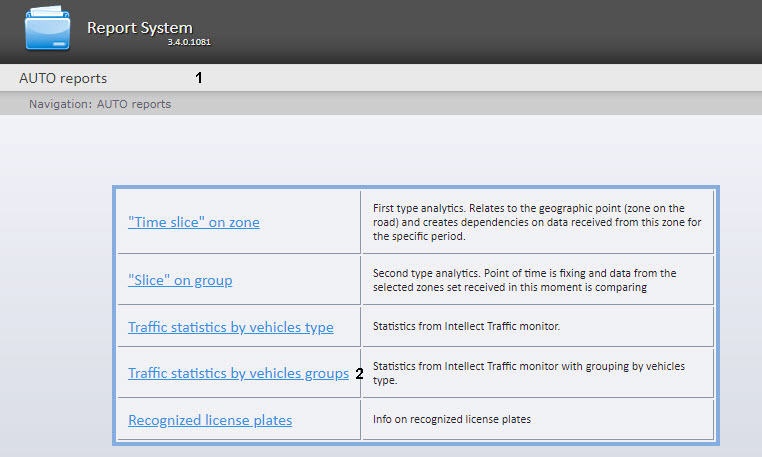Open the "Time slice" on zone report
The image size is (762, 457).
click(x=194, y=222)
